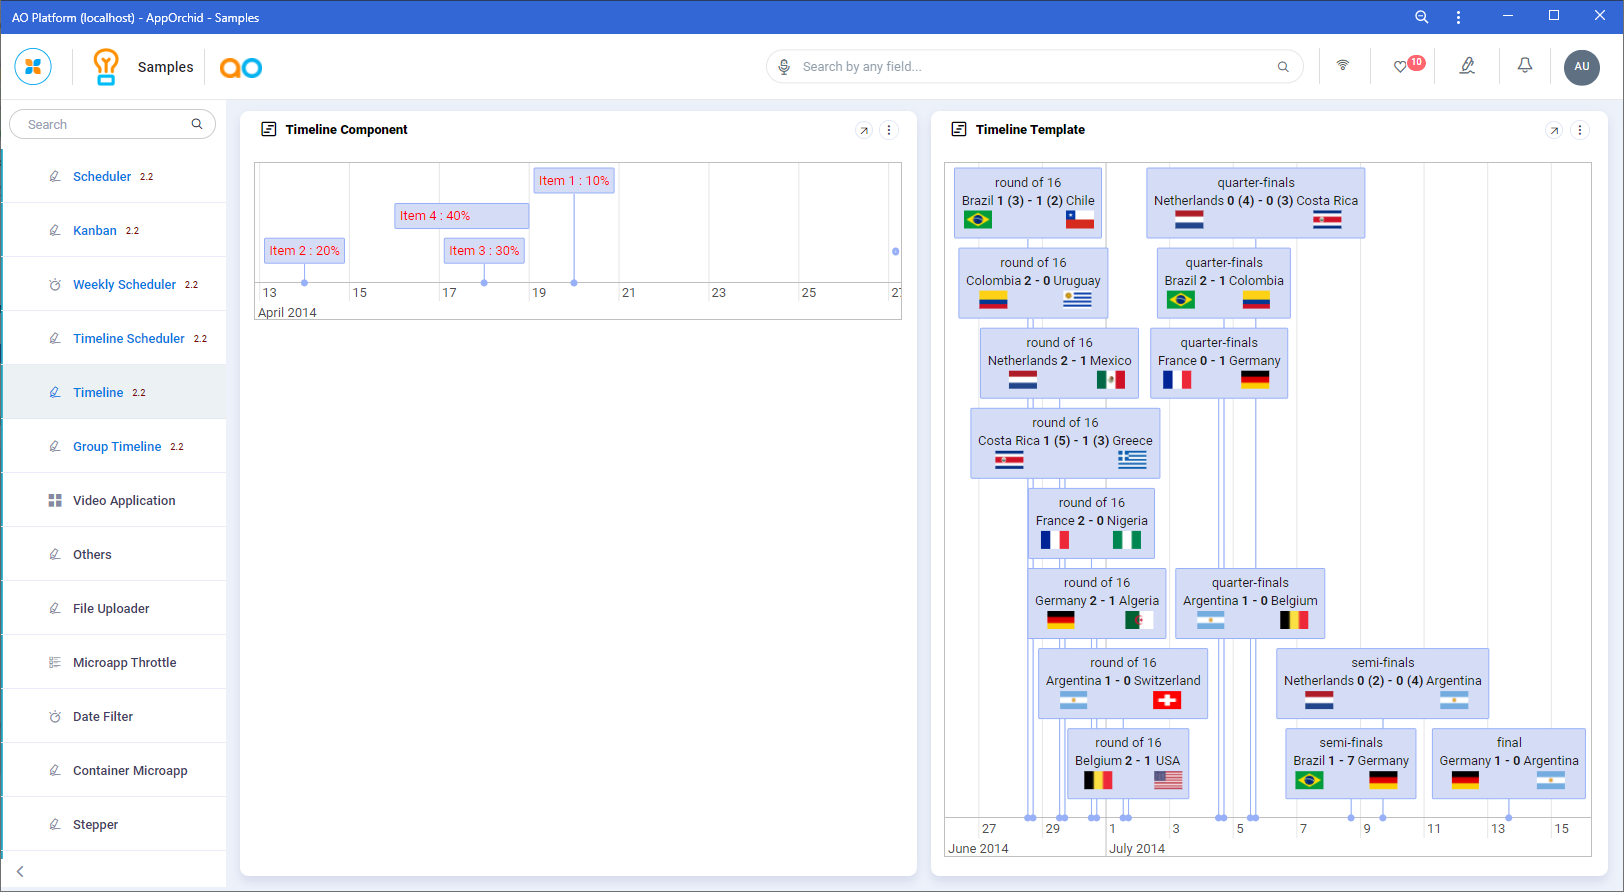
Task: Click the app launcher icon in header
Action: click(33, 67)
